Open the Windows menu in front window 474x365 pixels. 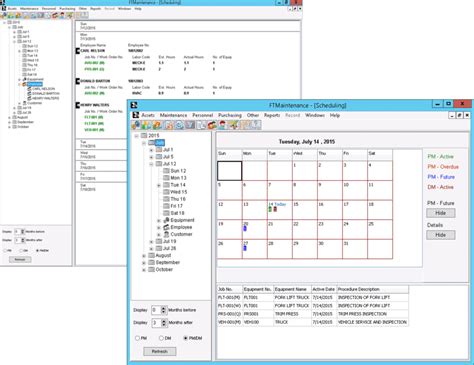click(315, 115)
